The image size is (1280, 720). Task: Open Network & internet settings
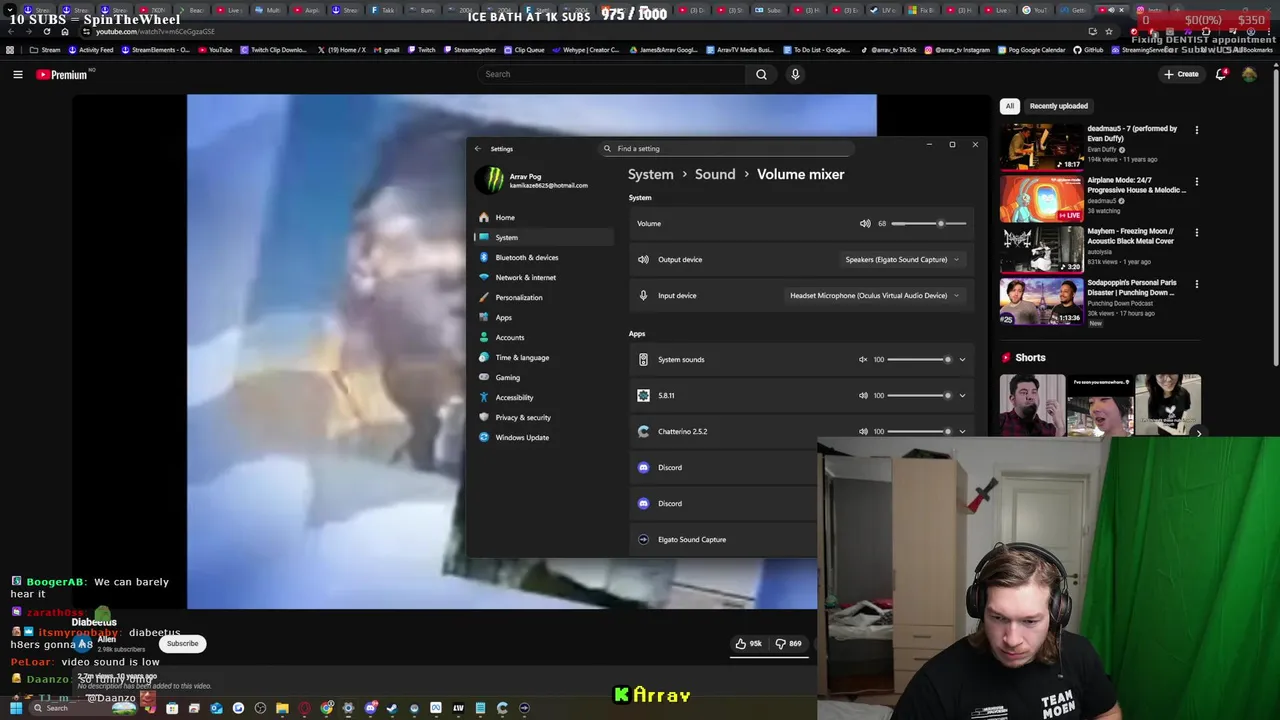[x=543, y=277]
